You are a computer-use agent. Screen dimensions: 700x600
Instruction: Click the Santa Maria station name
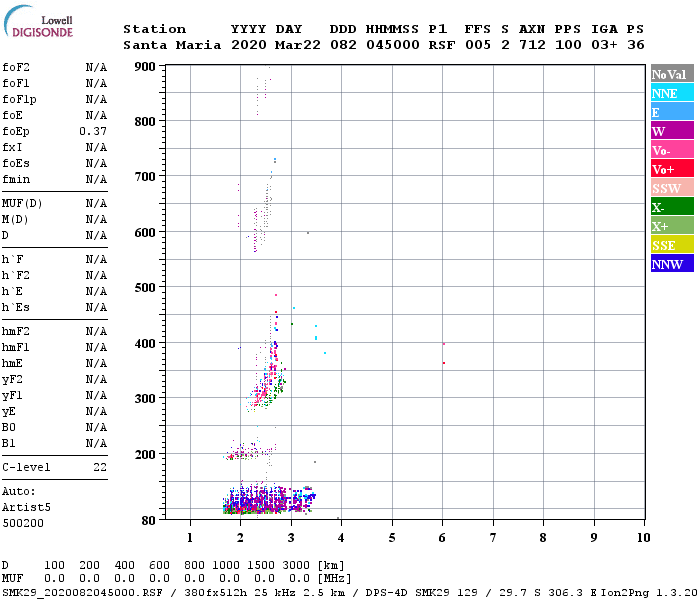[172, 45]
